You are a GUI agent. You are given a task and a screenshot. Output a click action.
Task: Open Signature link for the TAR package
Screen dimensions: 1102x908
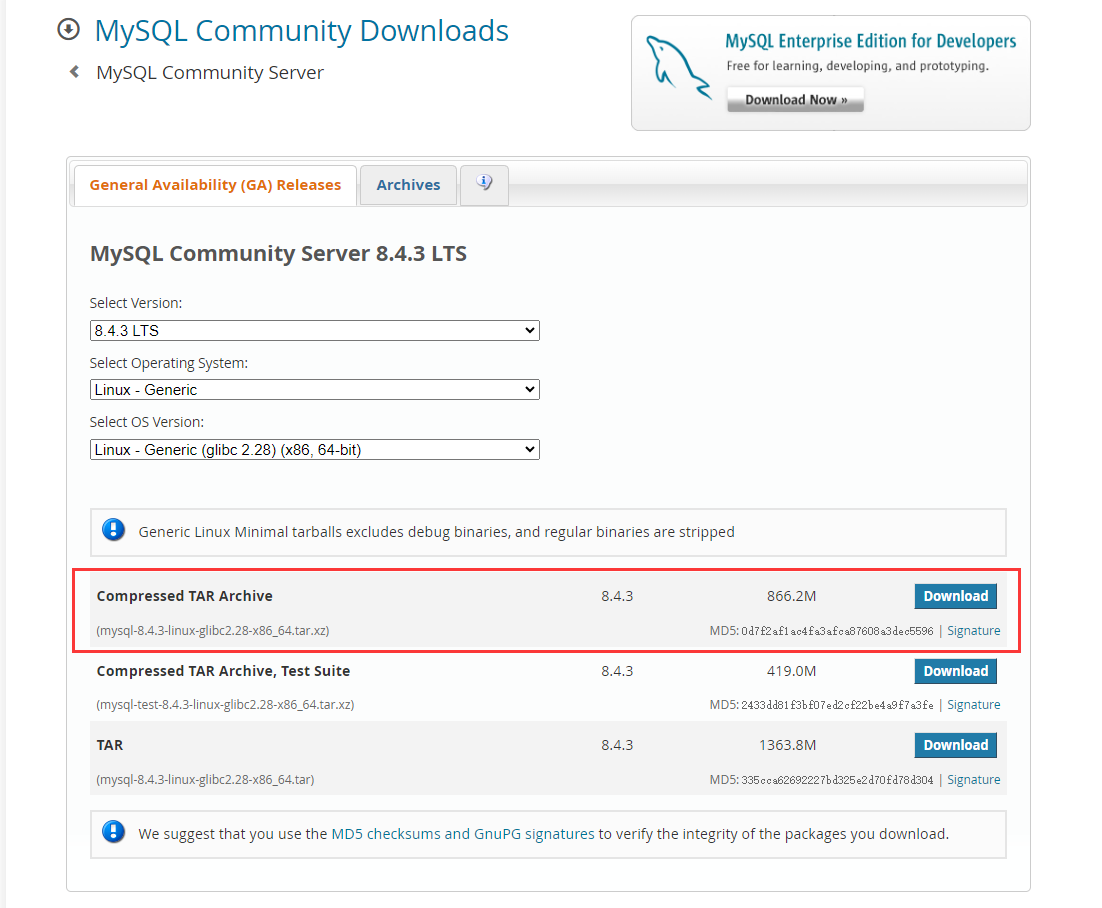pyautogui.click(x=973, y=779)
